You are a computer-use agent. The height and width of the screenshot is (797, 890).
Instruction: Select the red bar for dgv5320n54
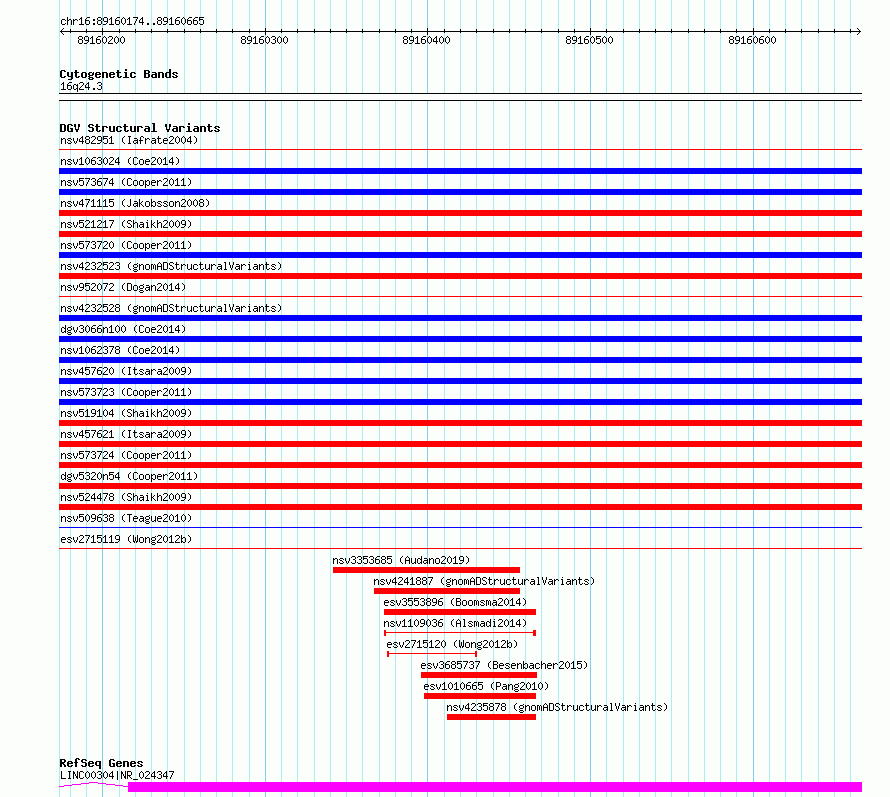tap(460, 486)
